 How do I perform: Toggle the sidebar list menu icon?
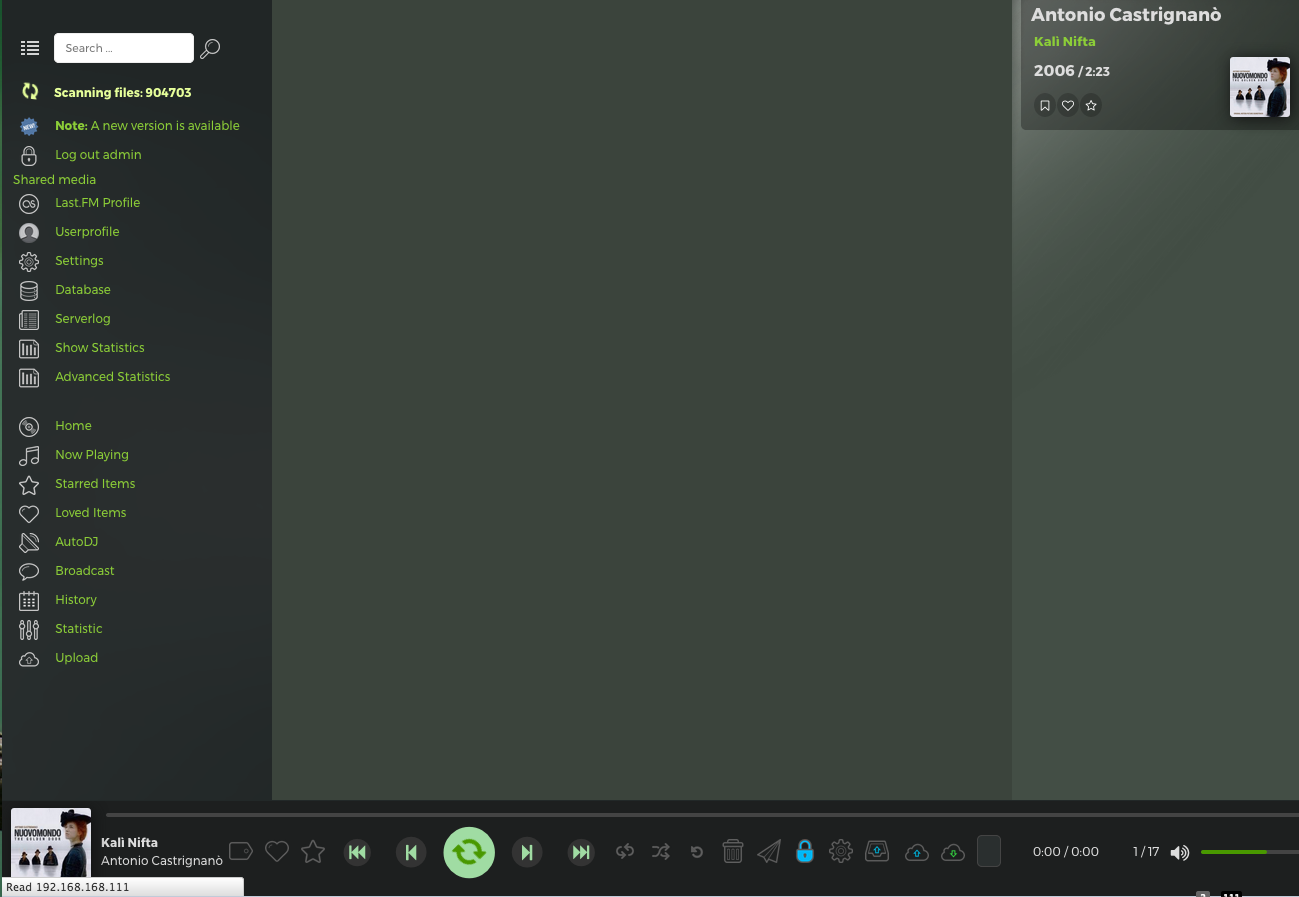coord(30,48)
